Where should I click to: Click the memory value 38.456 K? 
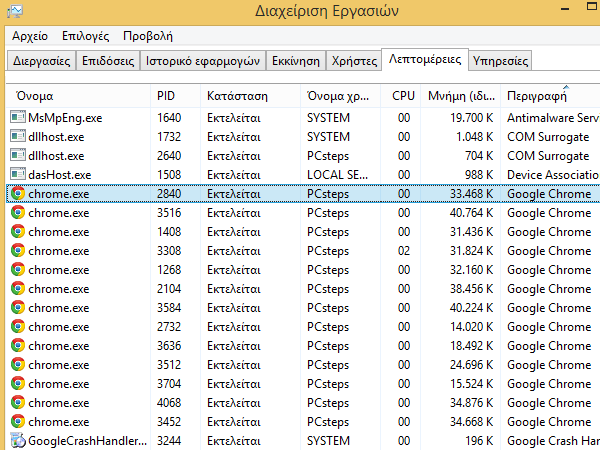pos(471,289)
